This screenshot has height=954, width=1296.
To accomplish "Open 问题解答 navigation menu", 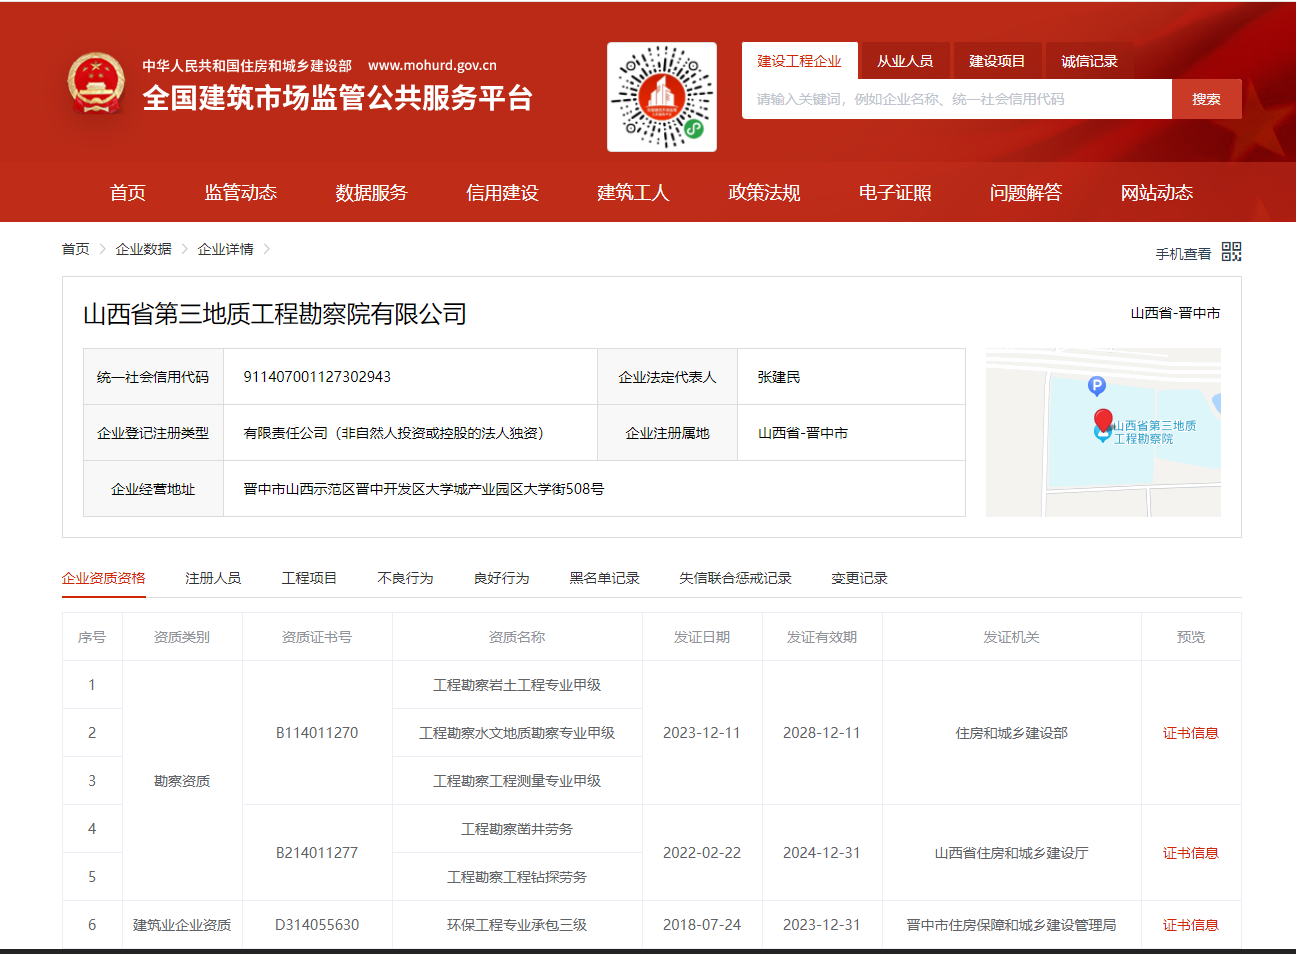I will coord(1026,192).
